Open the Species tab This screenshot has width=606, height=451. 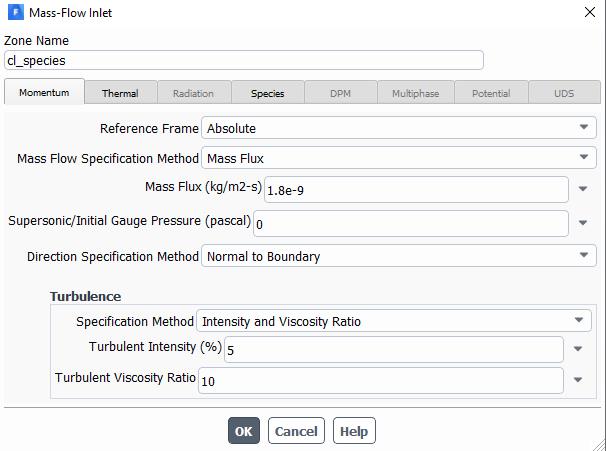click(x=268, y=93)
